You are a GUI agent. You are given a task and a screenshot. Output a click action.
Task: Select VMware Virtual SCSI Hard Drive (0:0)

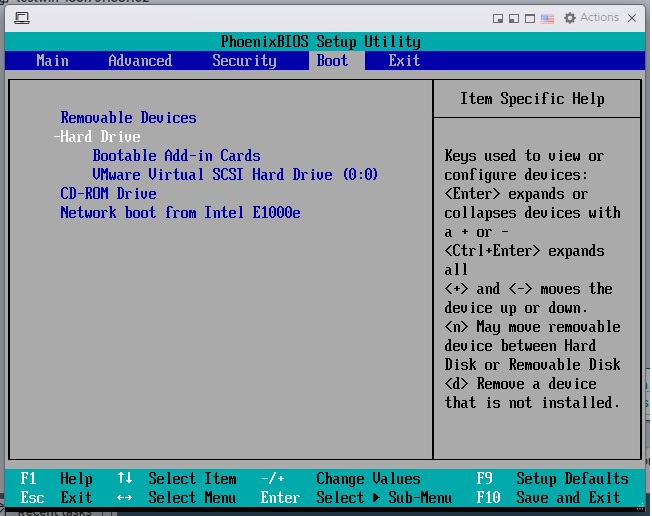[235, 175]
